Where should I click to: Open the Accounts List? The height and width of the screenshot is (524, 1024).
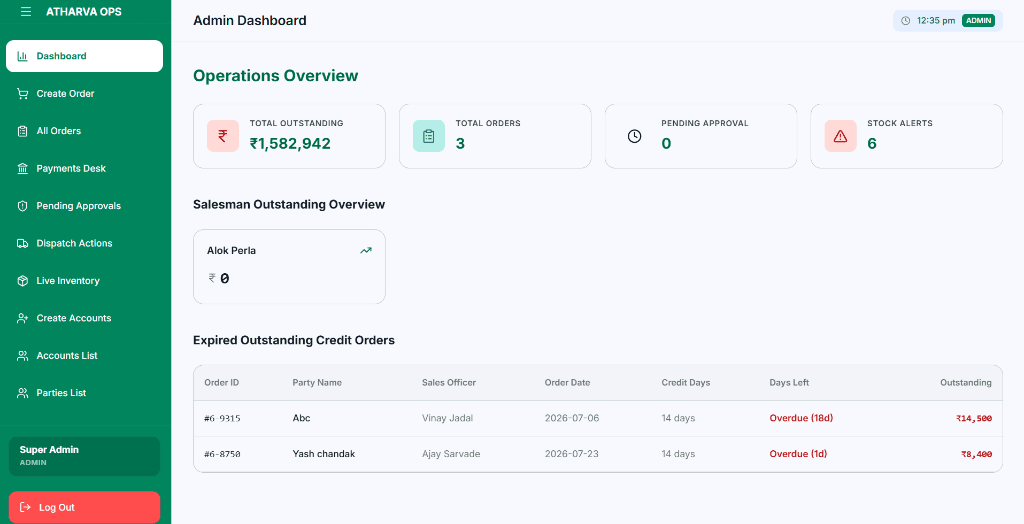[x=84, y=355]
